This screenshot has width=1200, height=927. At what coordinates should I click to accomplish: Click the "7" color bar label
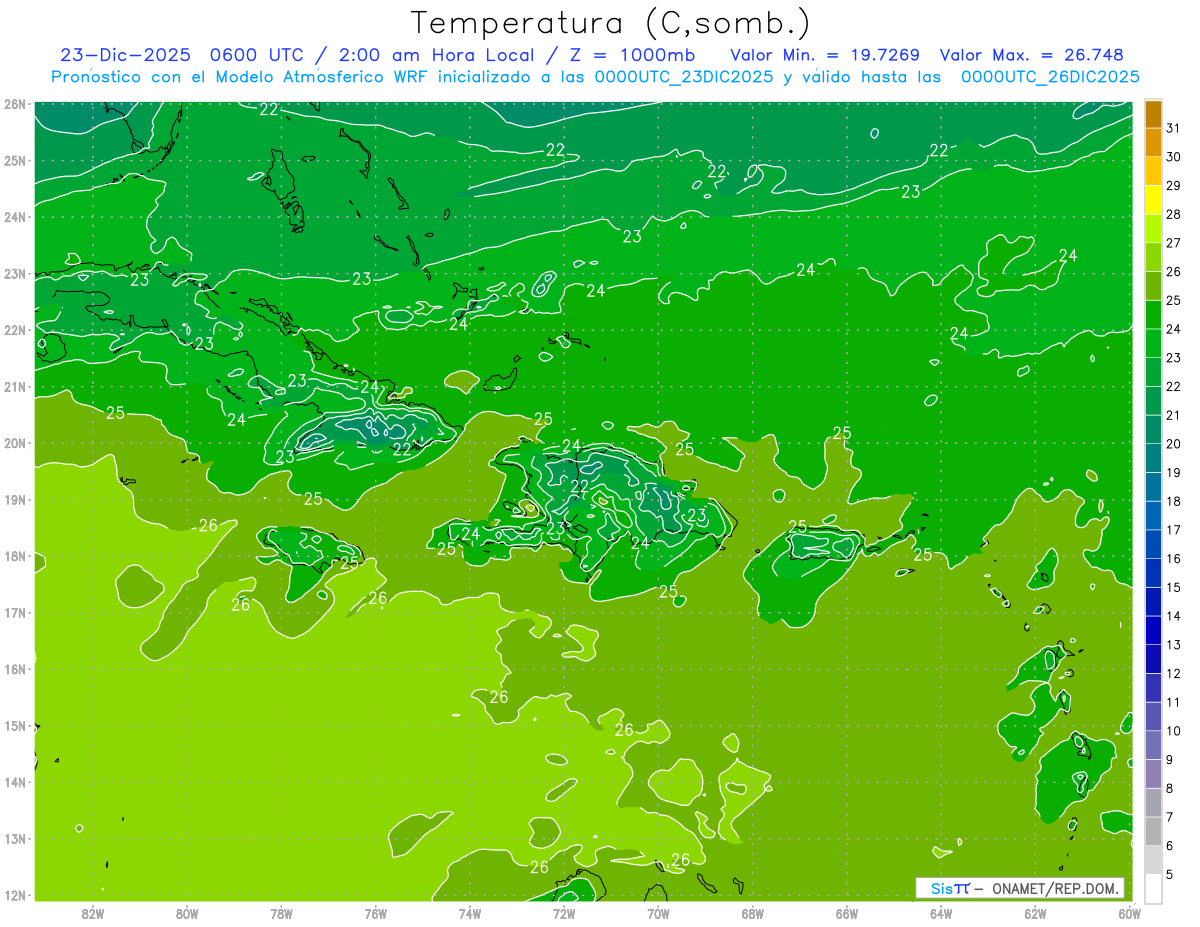point(1170,817)
